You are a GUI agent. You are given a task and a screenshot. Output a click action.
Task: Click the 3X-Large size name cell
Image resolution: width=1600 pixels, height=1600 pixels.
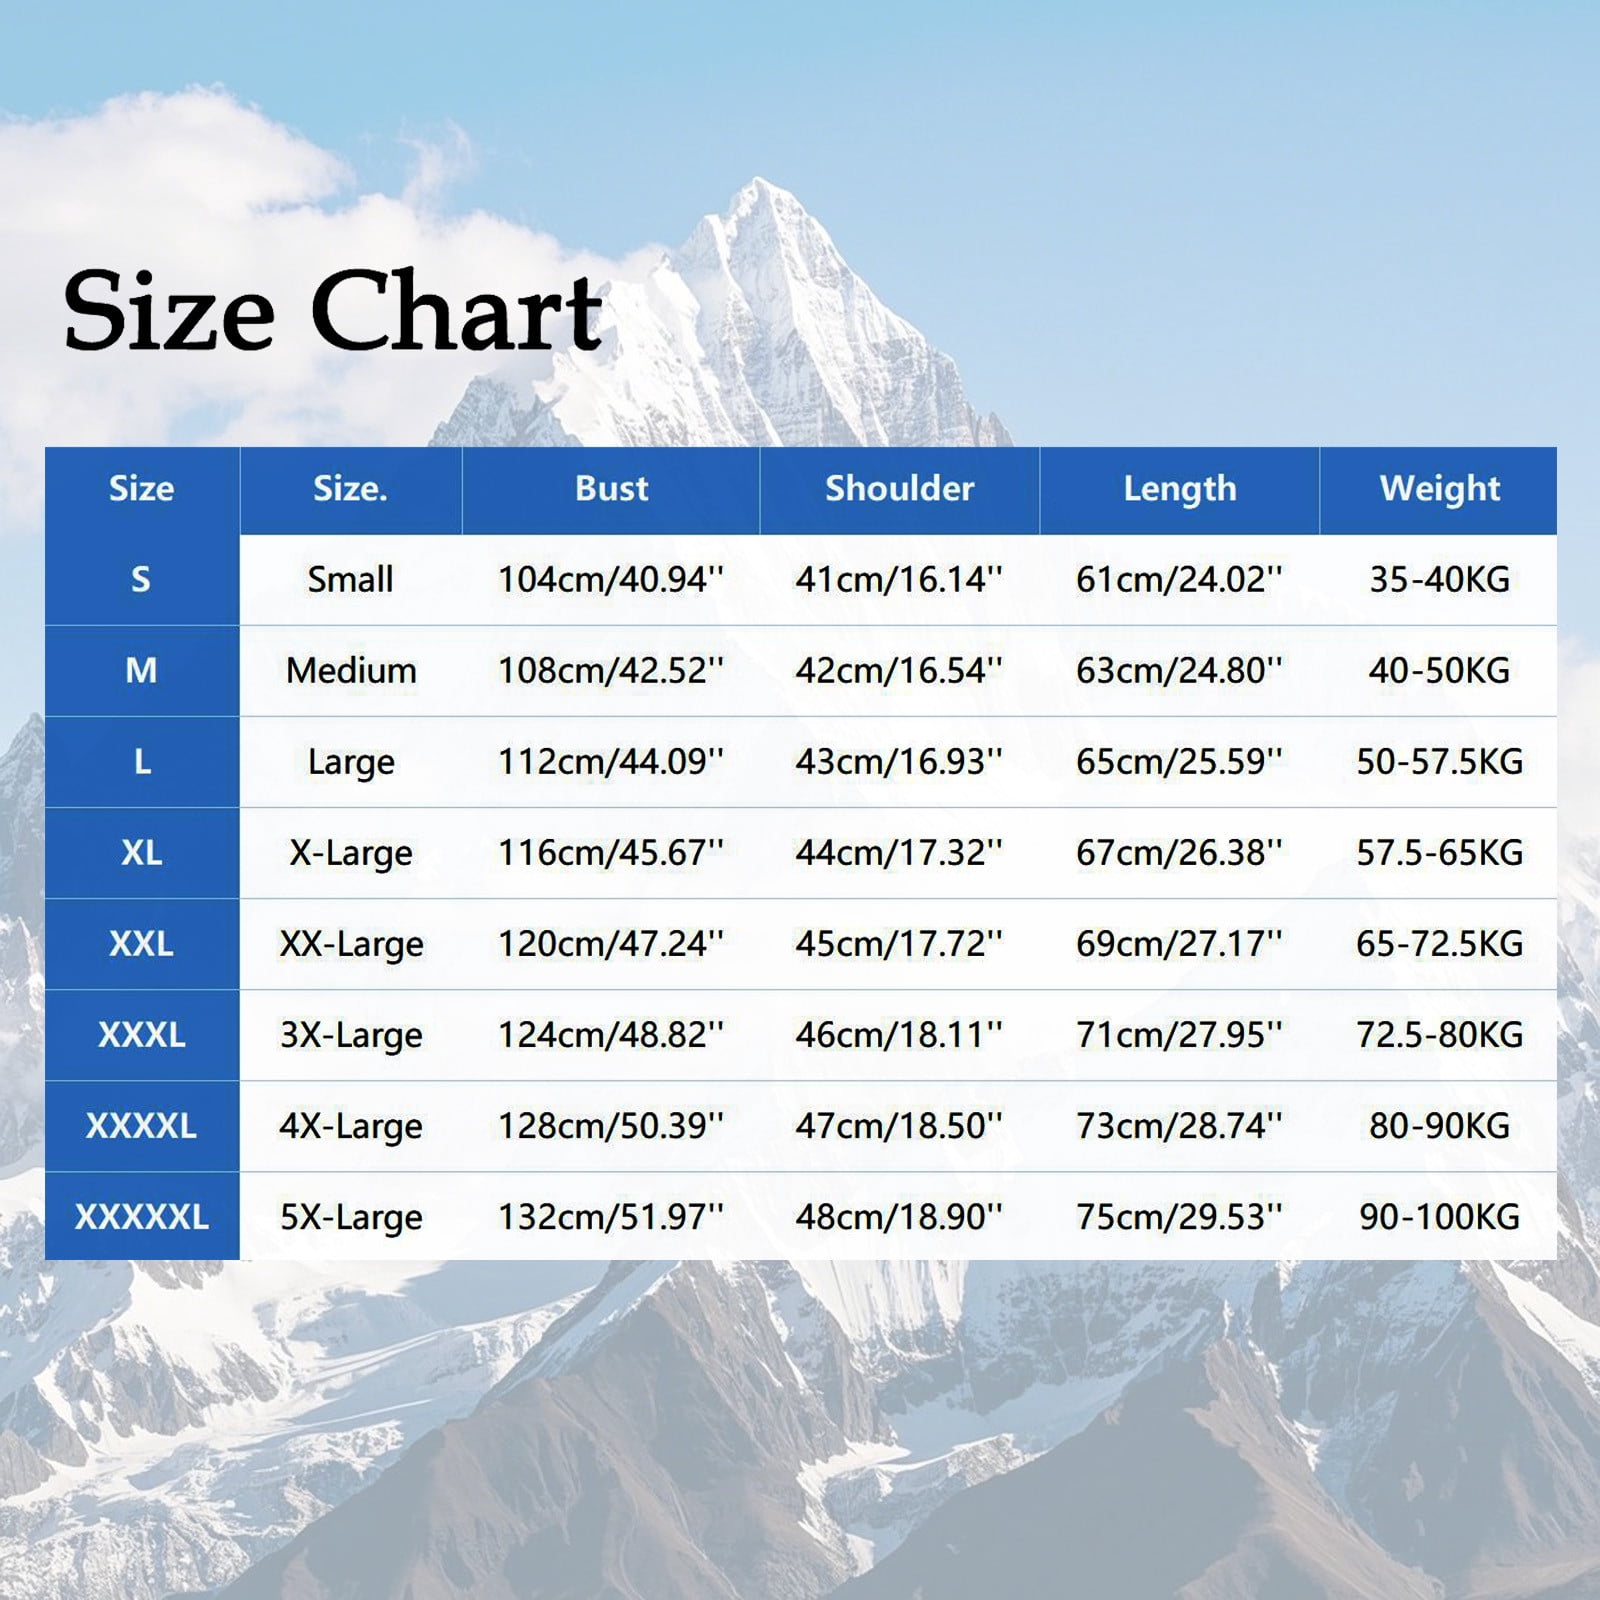coord(351,1035)
